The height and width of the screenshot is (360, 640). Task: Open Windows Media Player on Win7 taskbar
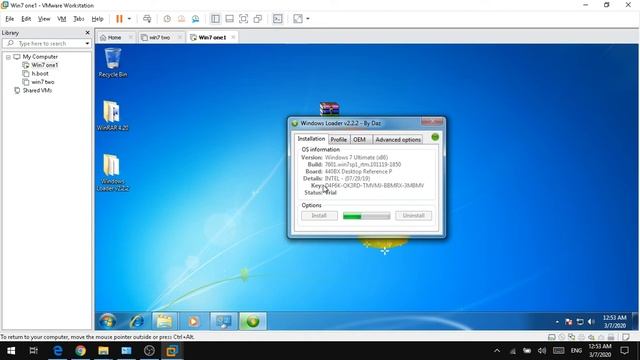pos(193,322)
